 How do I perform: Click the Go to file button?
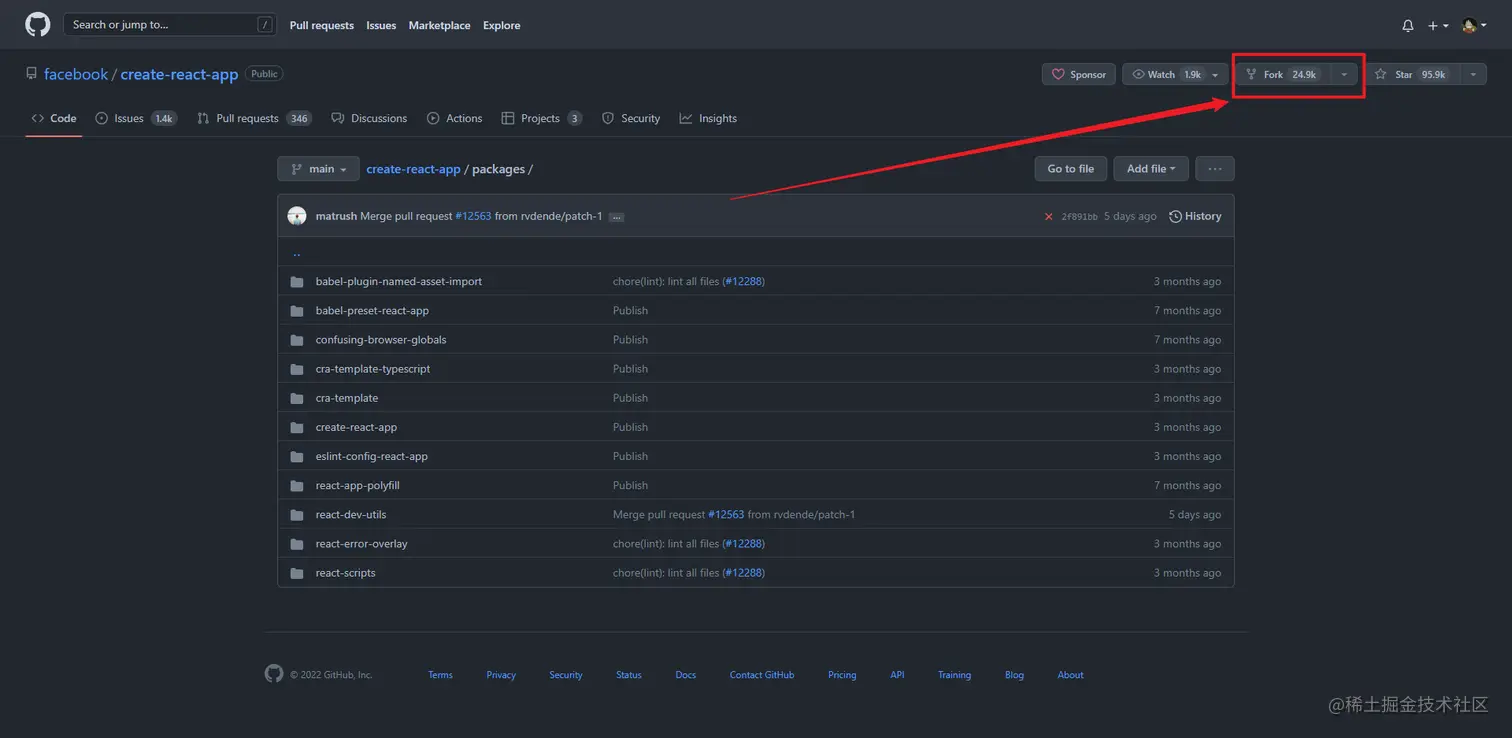point(1070,169)
